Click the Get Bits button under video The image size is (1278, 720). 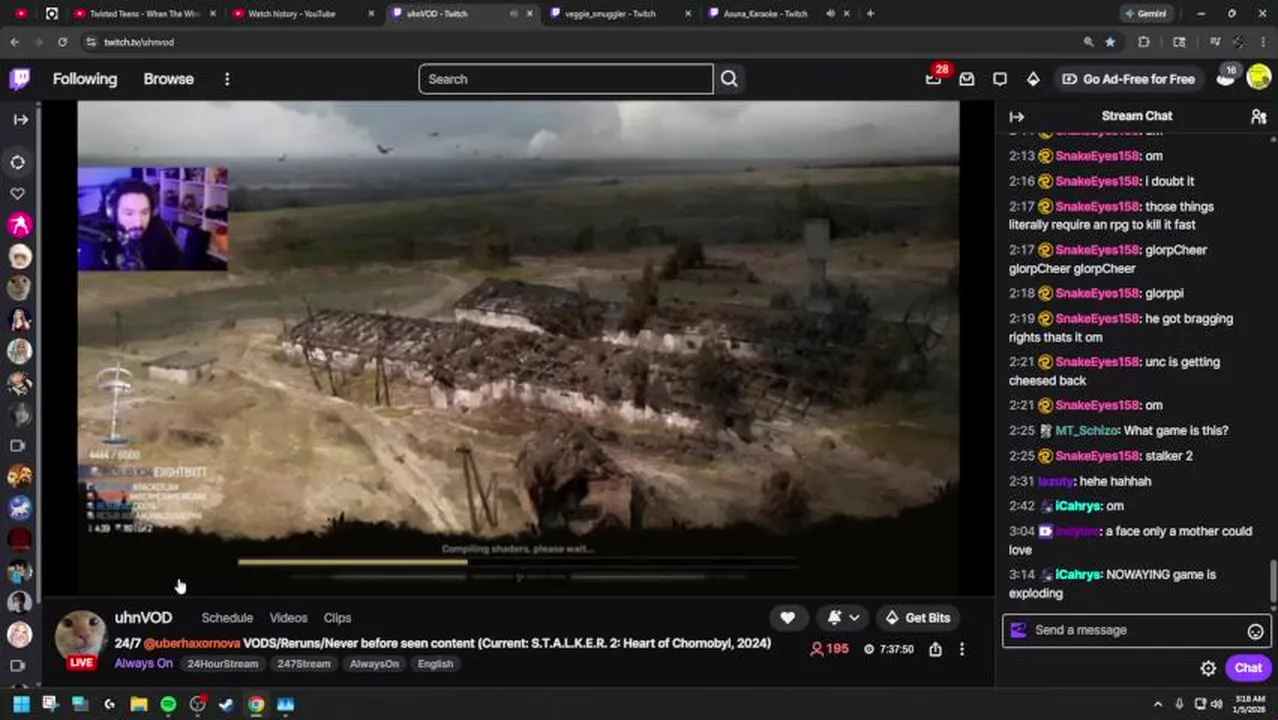point(917,618)
